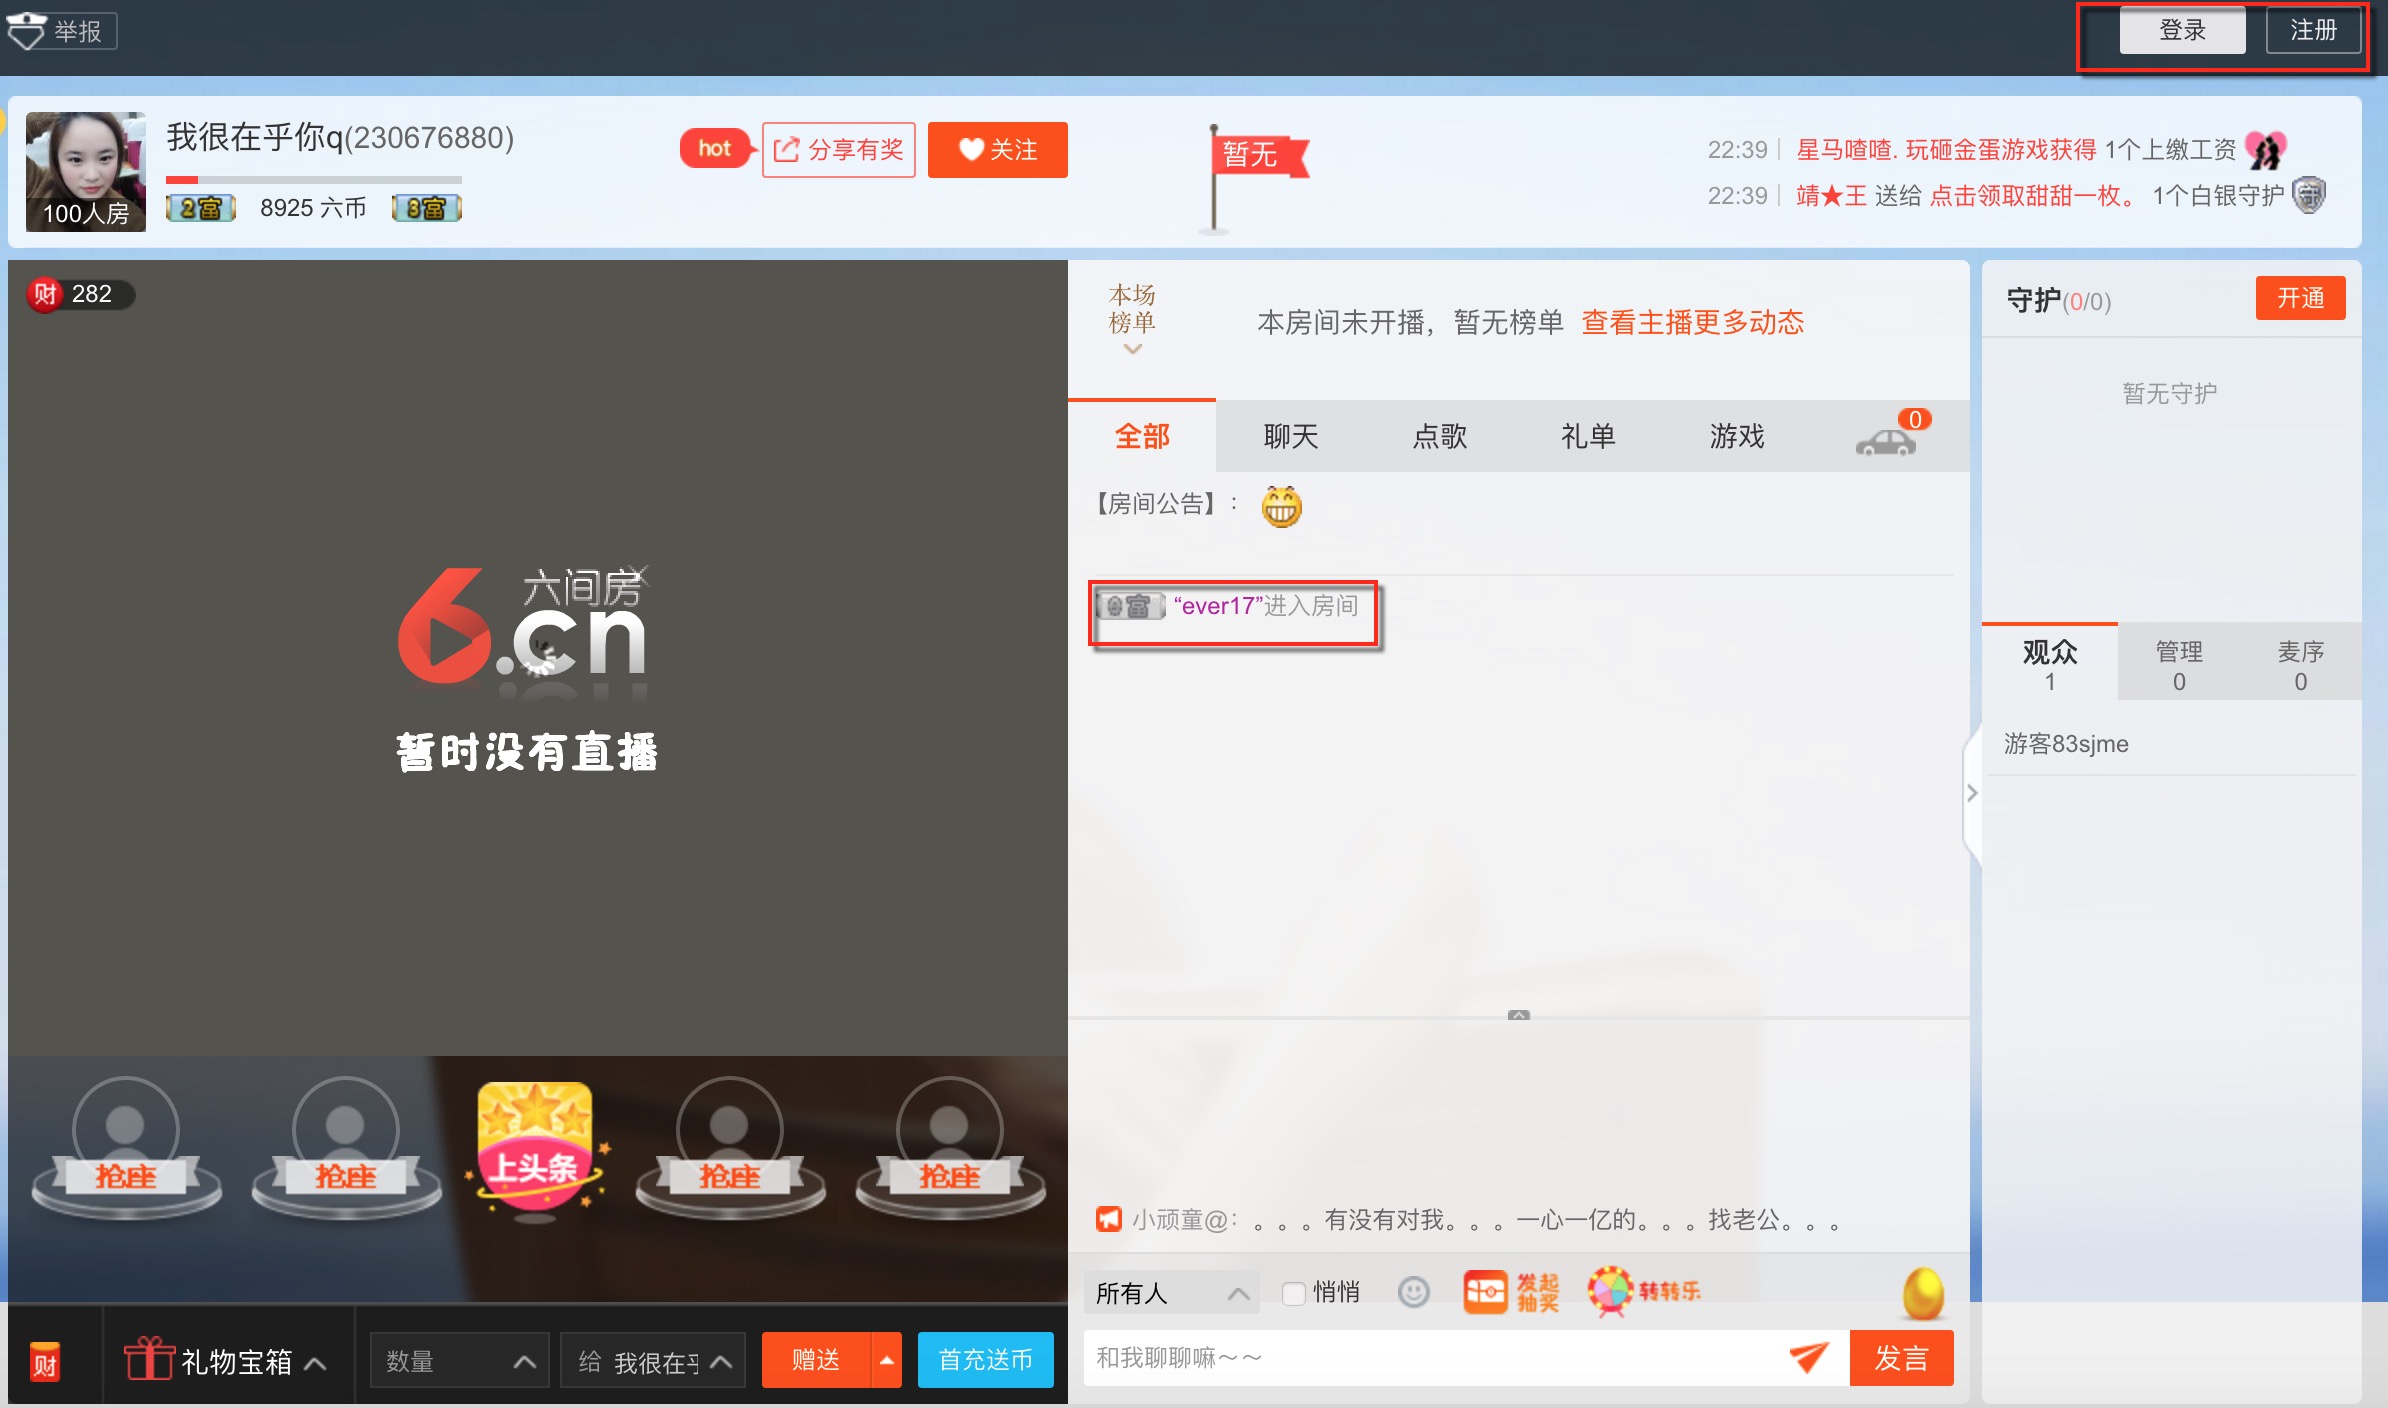Click 发言 send message button
Image resolution: width=2388 pixels, height=1408 pixels.
[1901, 1358]
